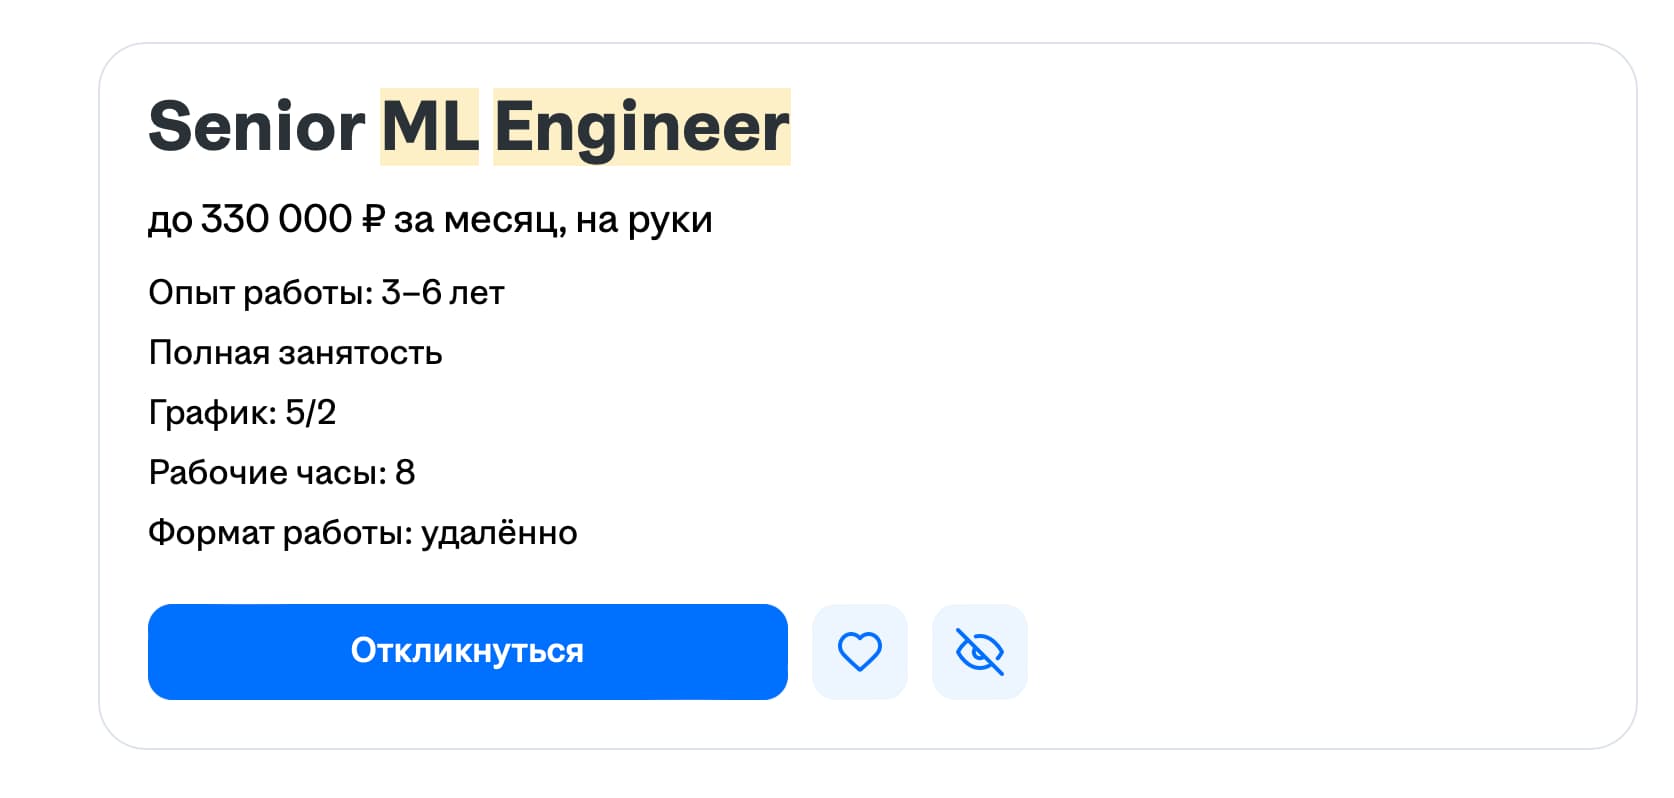Click the 3–6 лет experience value

point(442,293)
